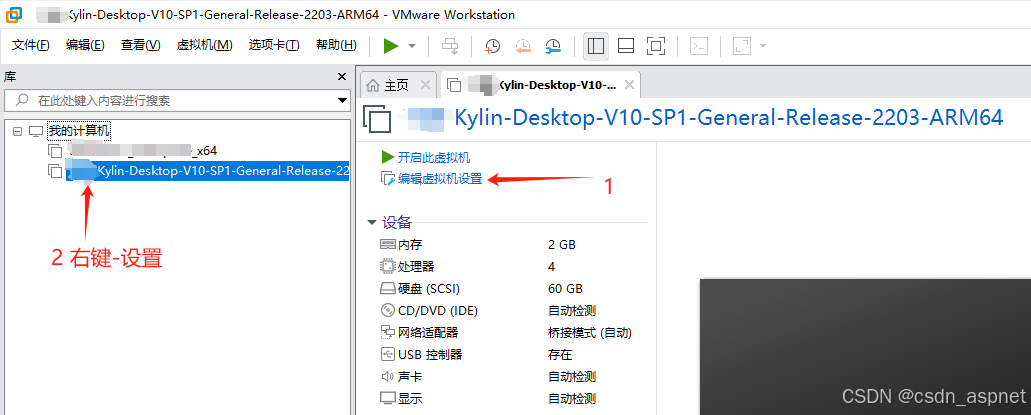Click the CD/DVD (IDE) device row
1031x415 pixels.
(x=506, y=310)
